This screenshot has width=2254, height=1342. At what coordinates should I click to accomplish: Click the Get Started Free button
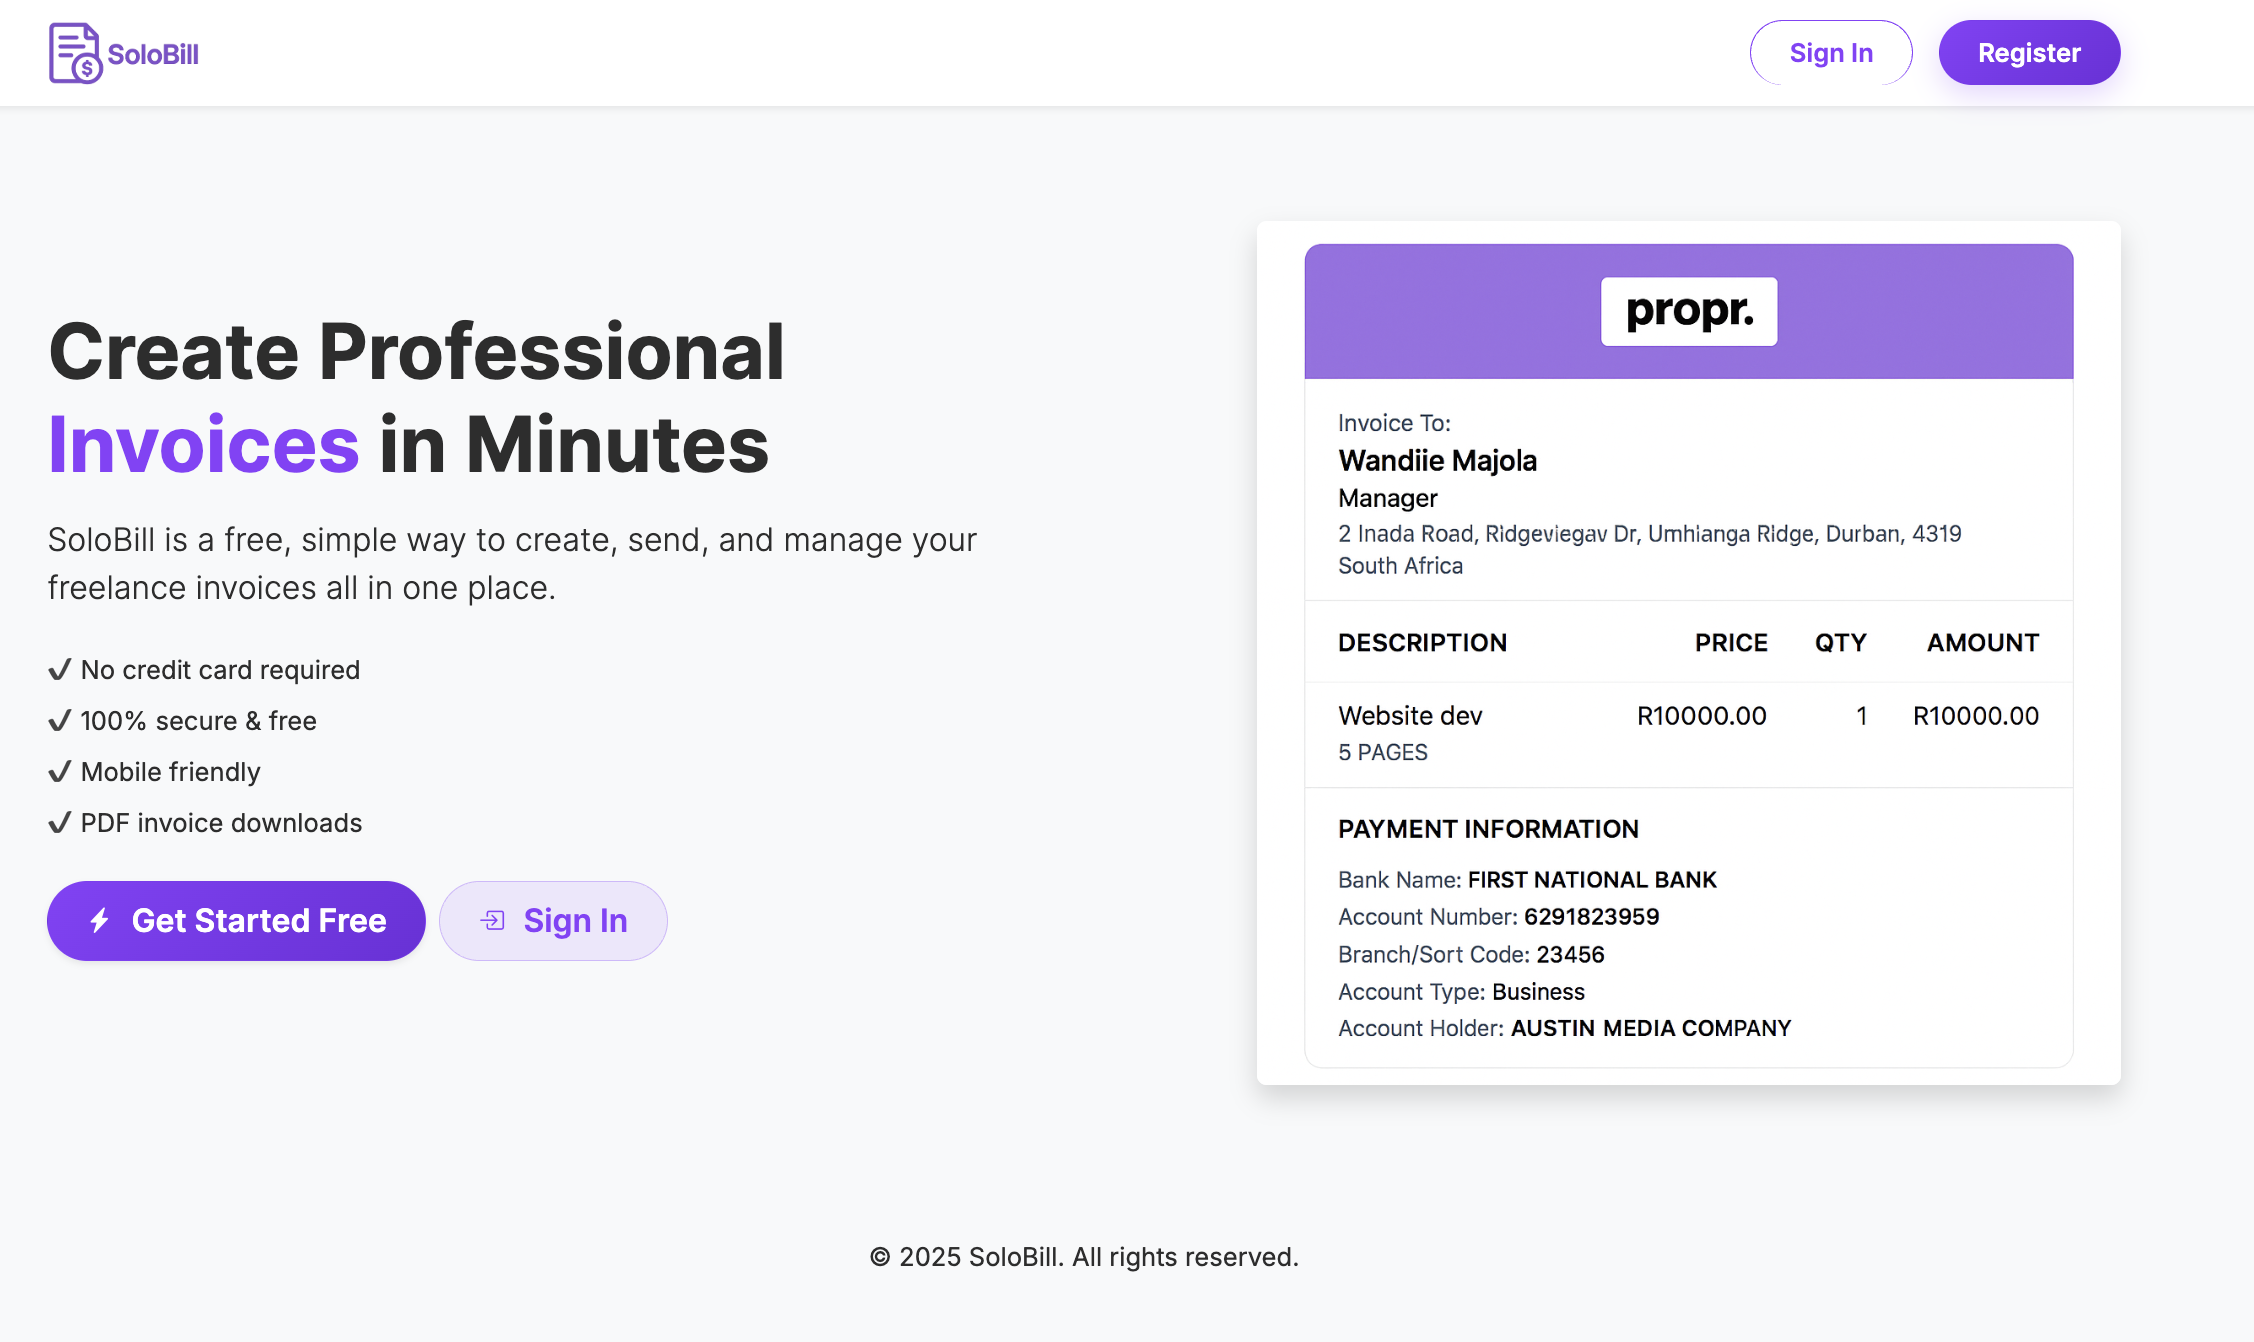coord(236,920)
